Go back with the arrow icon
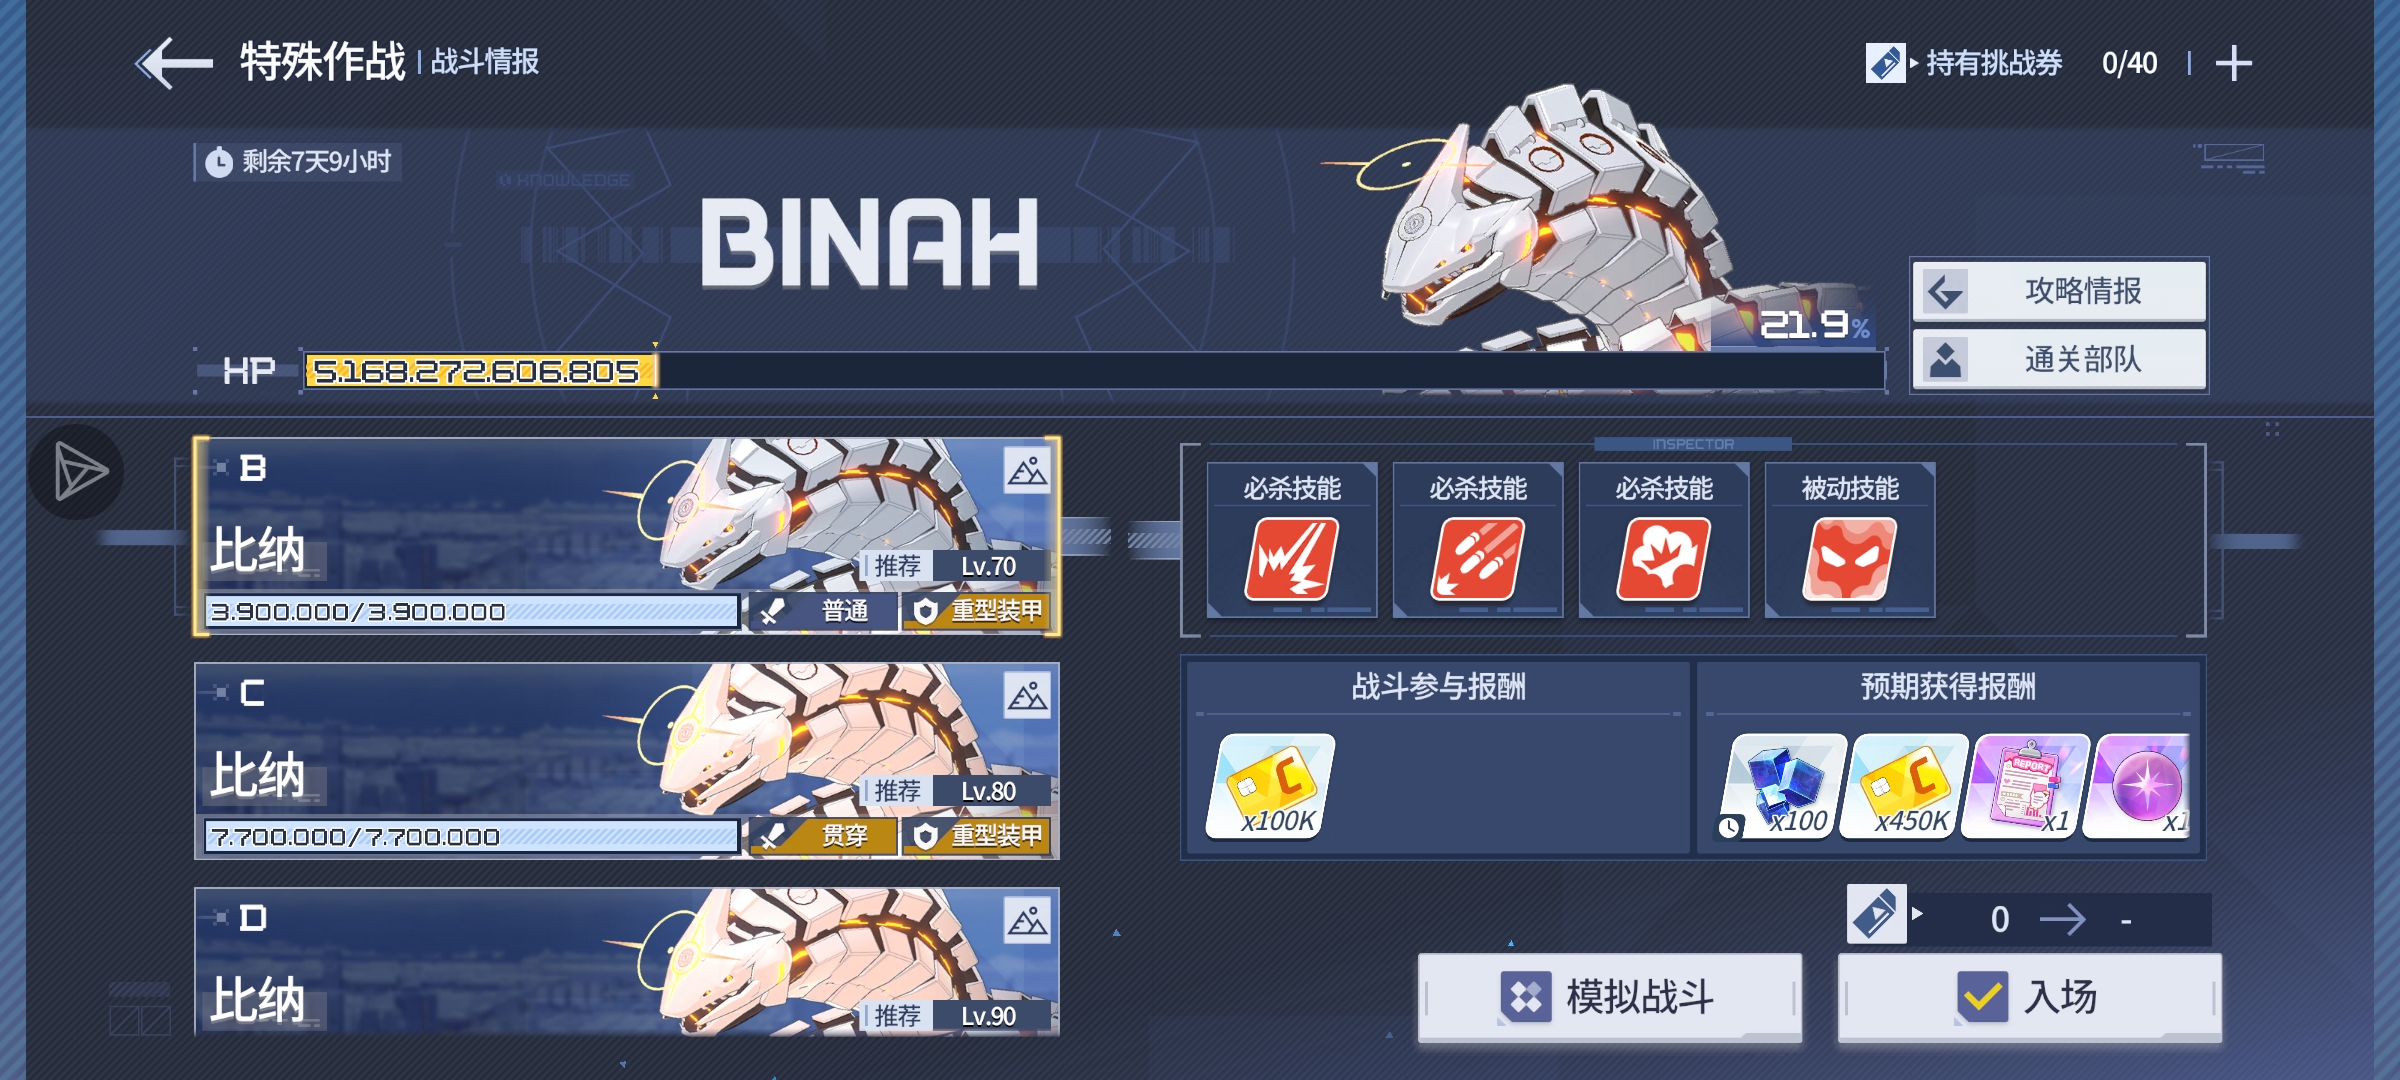The image size is (2400, 1080). tap(174, 63)
